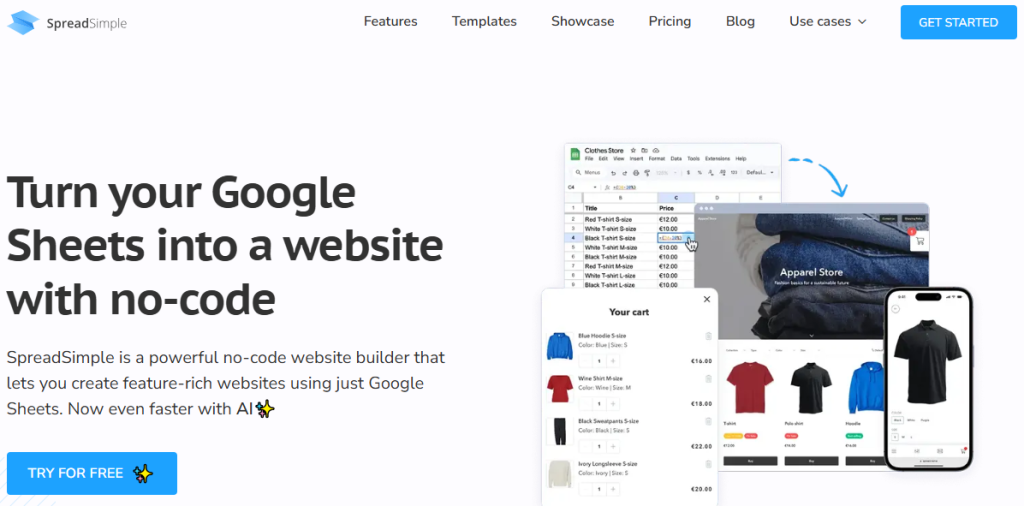Select column C header in the sheet
Image resolution: width=1024 pixels, height=506 pixels.
(x=676, y=197)
